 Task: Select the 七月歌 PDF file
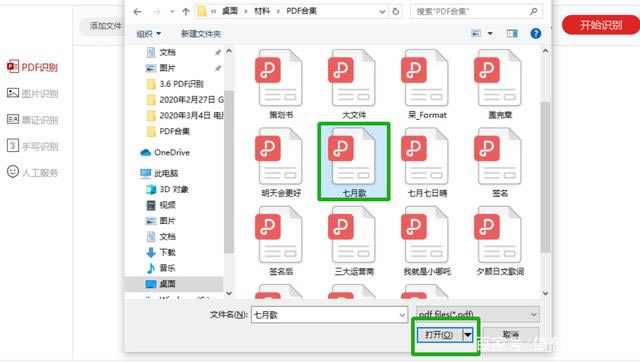pos(353,162)
